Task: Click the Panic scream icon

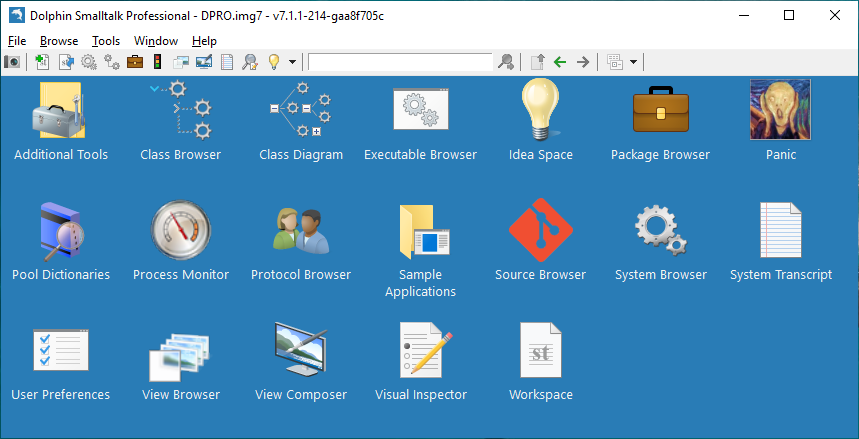Action: [781, 110]
